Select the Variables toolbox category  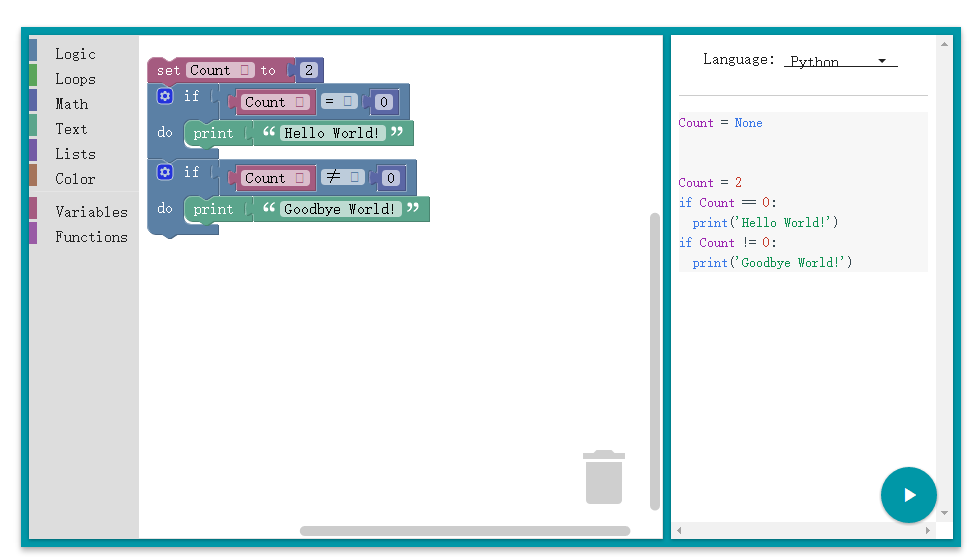[x=91, y=212]
